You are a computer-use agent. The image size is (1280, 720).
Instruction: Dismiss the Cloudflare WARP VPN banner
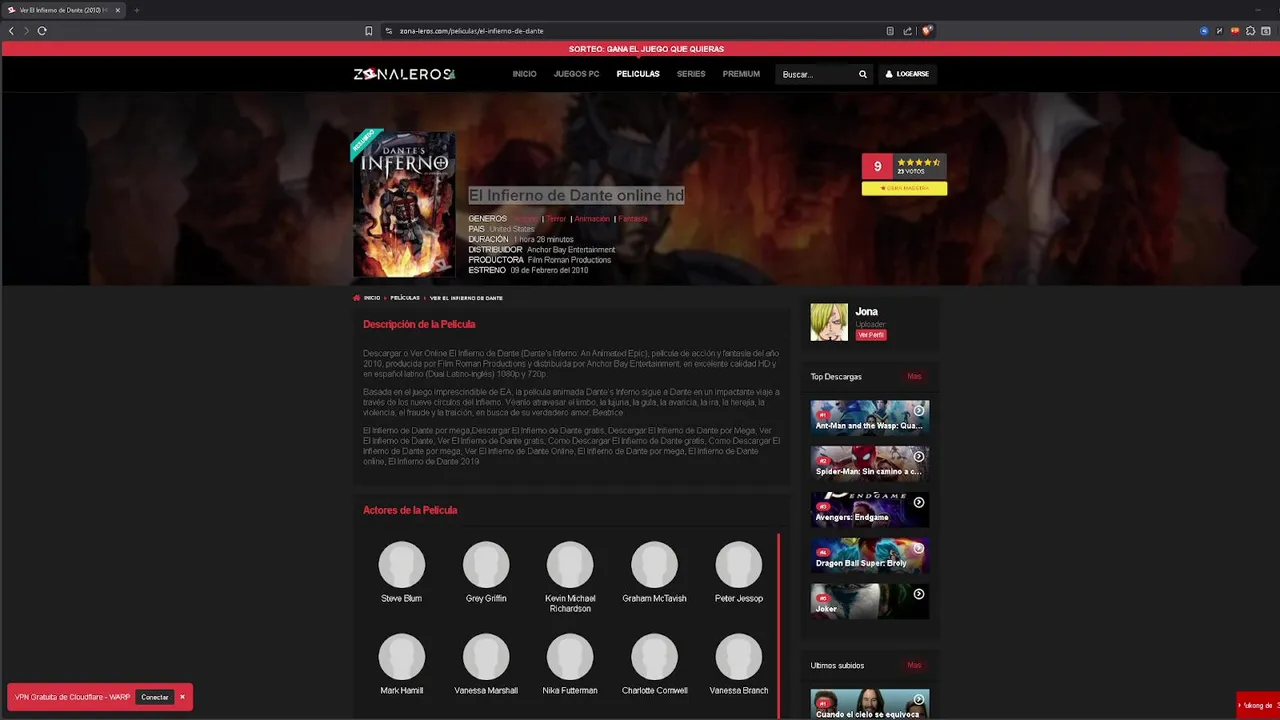click(182, 697)
